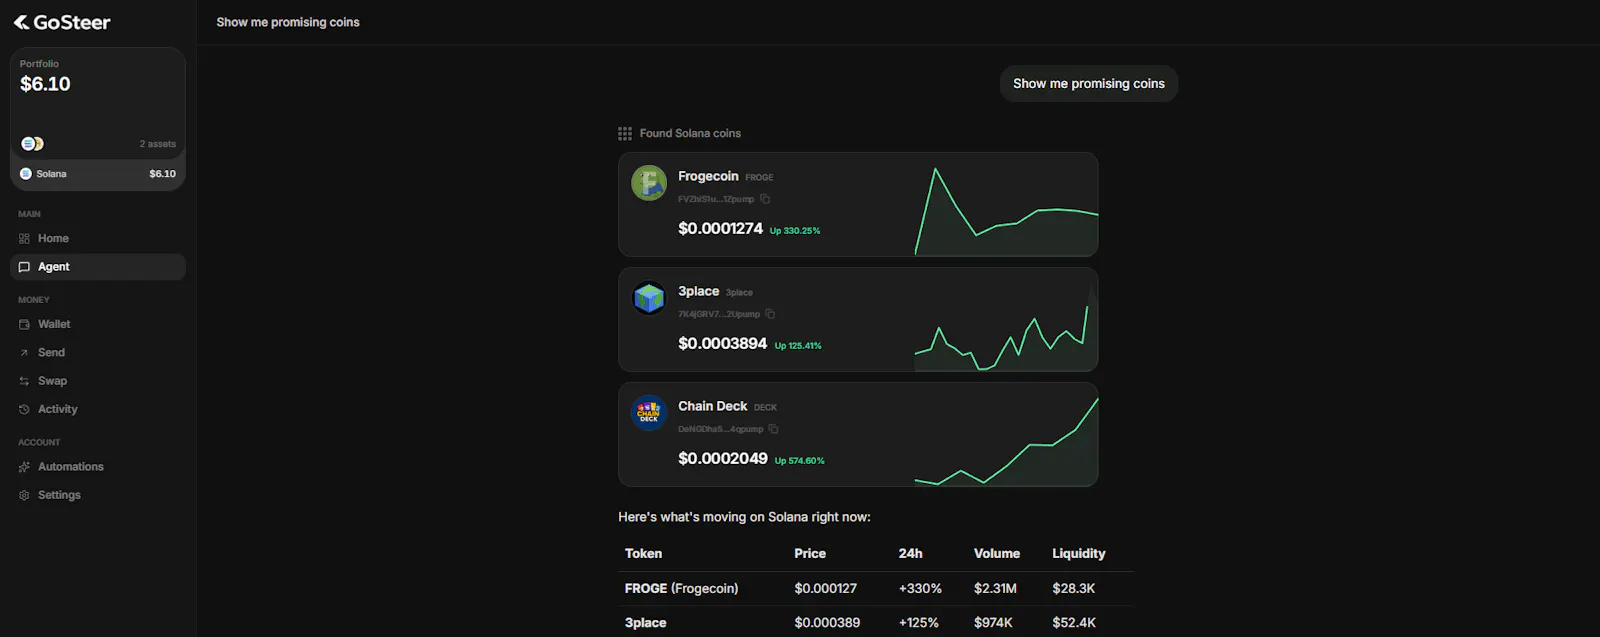Open Automations menu item
The height and width of the screenshot is (637, 1600).
pyautogui.click(x=98, y=467)
